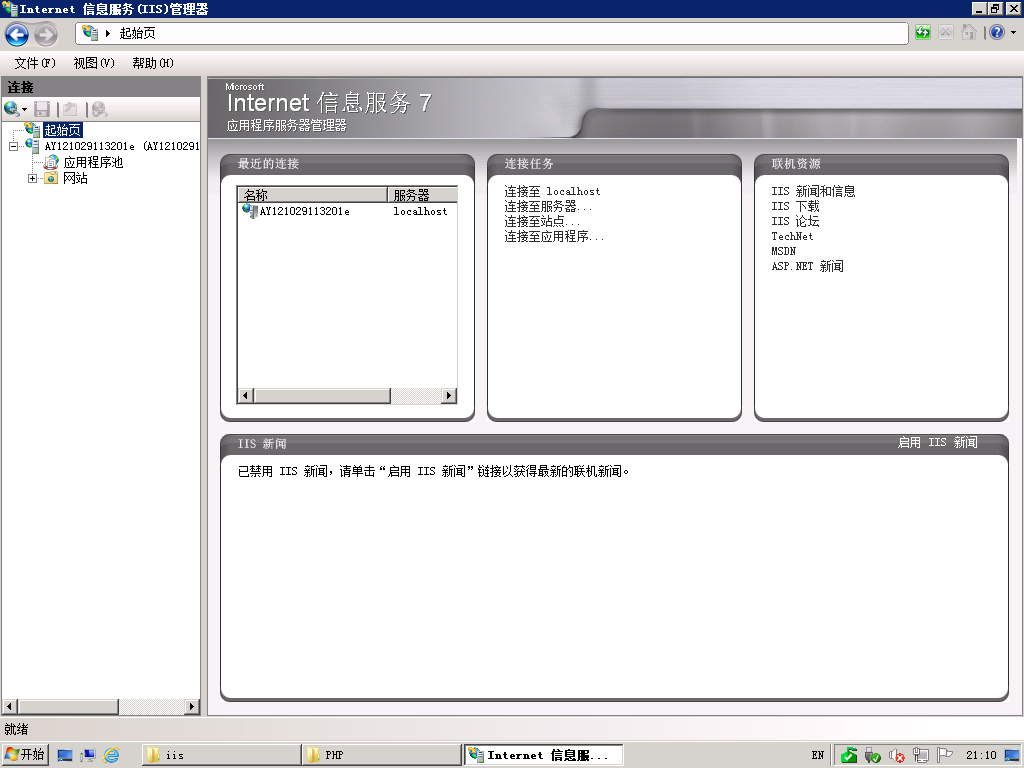1024x768 pixels.
Task: Click the home toolbar icon
Action: click(968, 32)
